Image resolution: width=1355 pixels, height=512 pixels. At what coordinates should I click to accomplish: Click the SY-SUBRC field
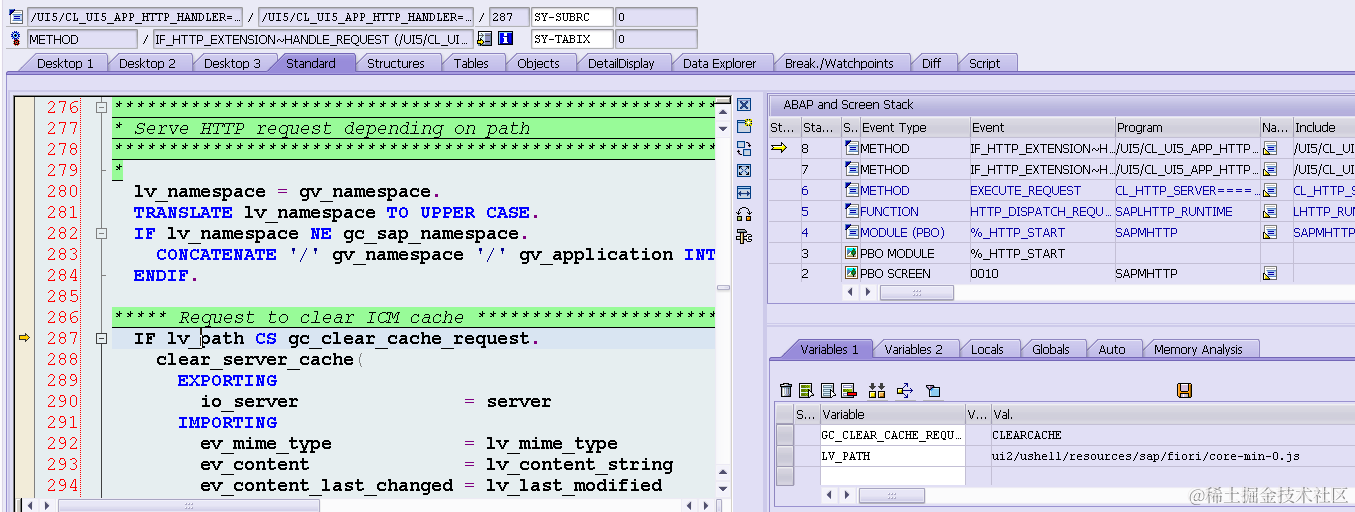click(x=572, y=17)
